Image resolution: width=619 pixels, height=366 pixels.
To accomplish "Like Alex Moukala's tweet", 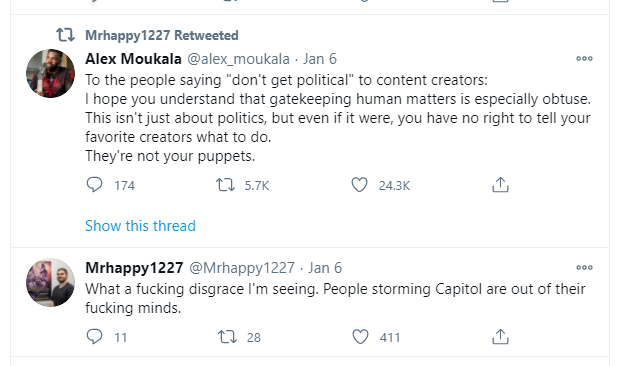I will (x=359, y=185).
